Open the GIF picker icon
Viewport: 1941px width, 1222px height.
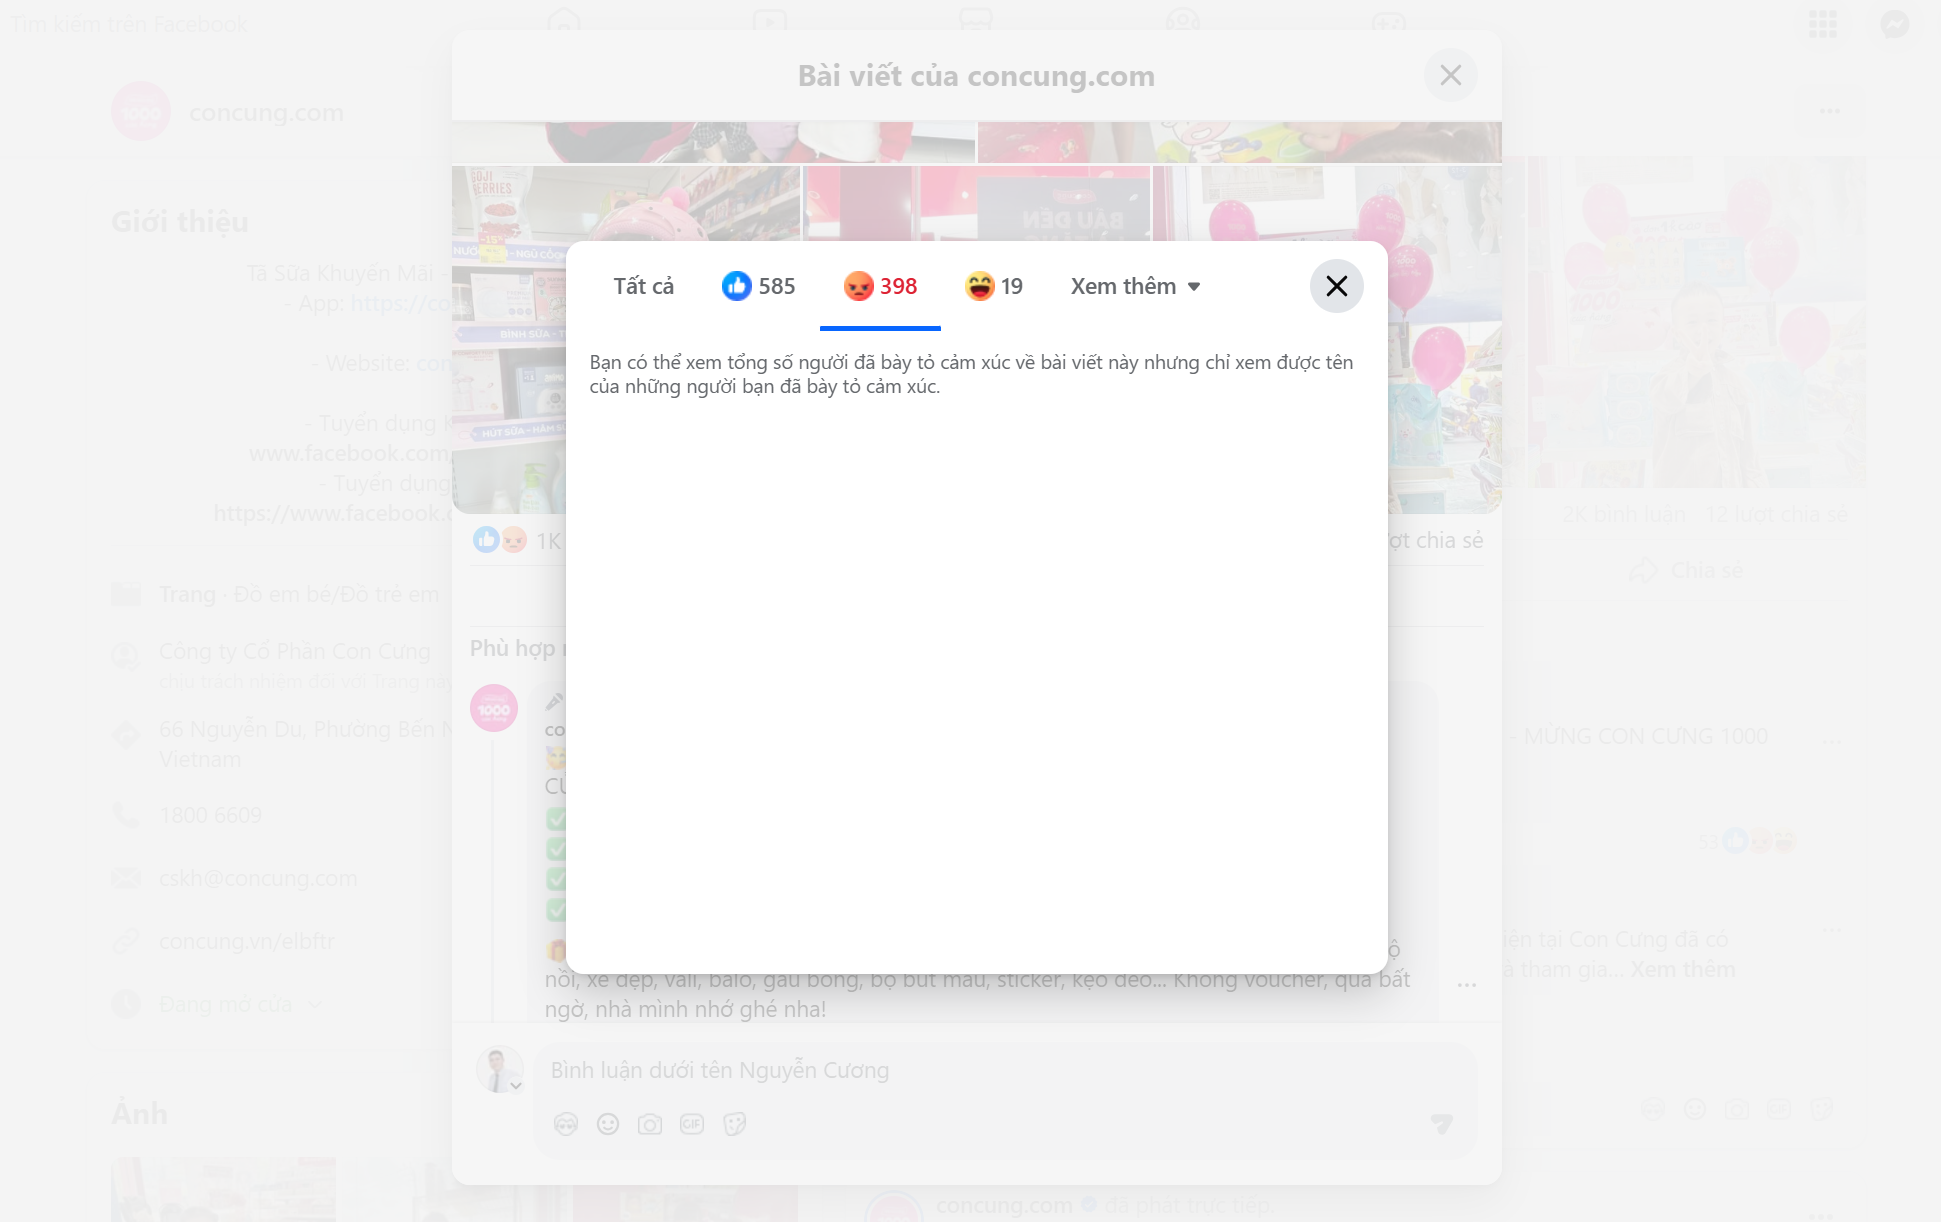click(x=692, y=1124)
